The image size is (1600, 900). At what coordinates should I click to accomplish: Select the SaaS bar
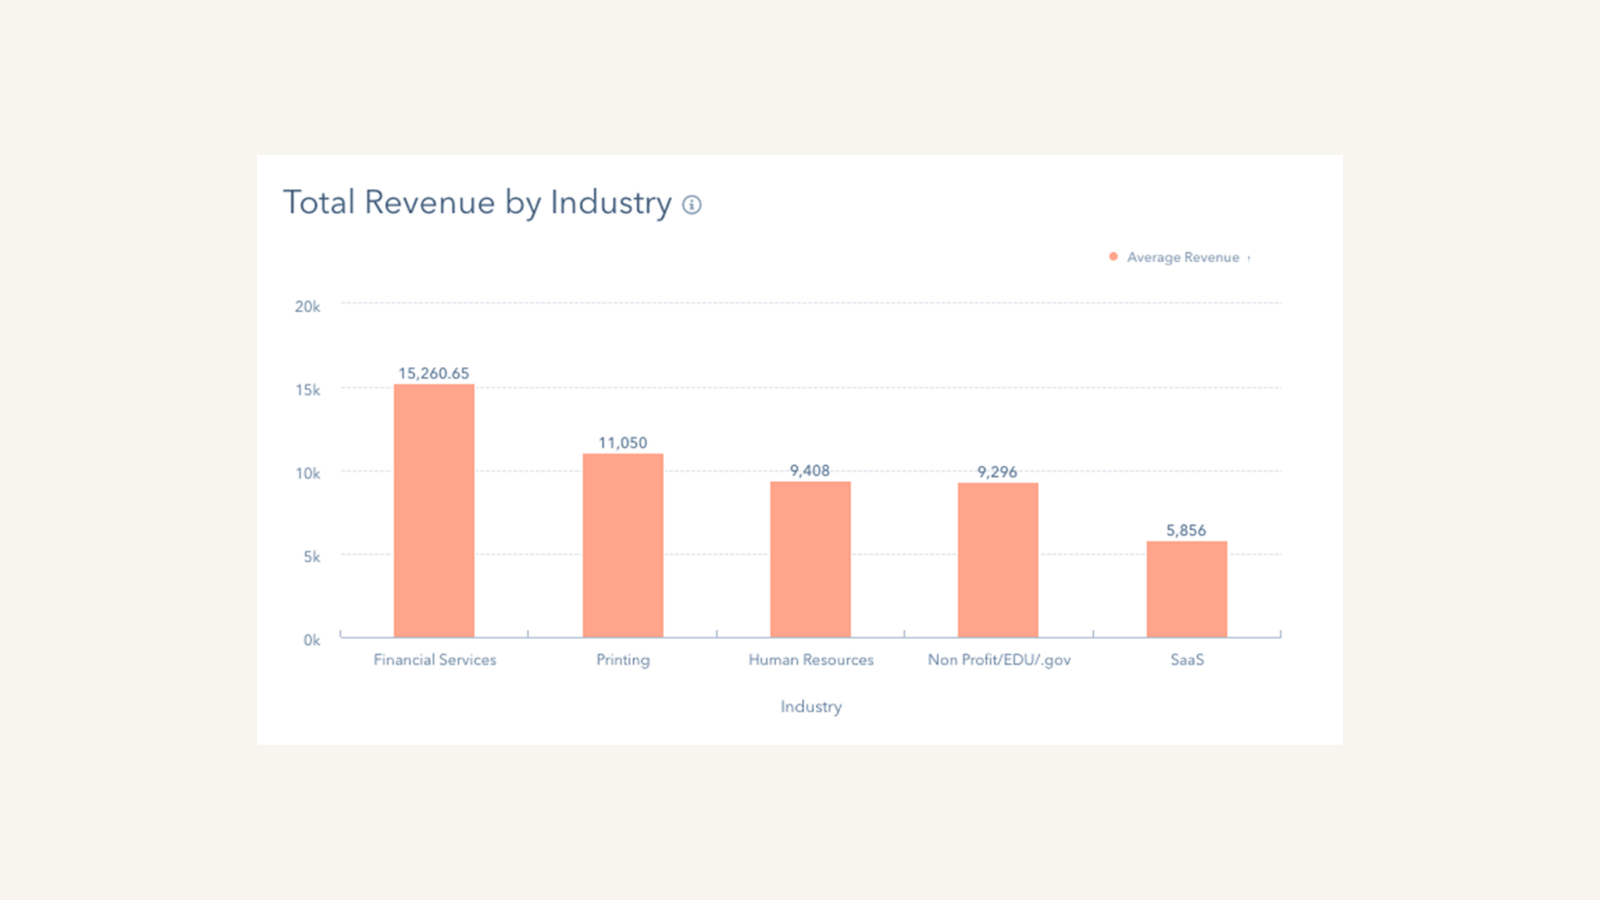coord(1187,588)
